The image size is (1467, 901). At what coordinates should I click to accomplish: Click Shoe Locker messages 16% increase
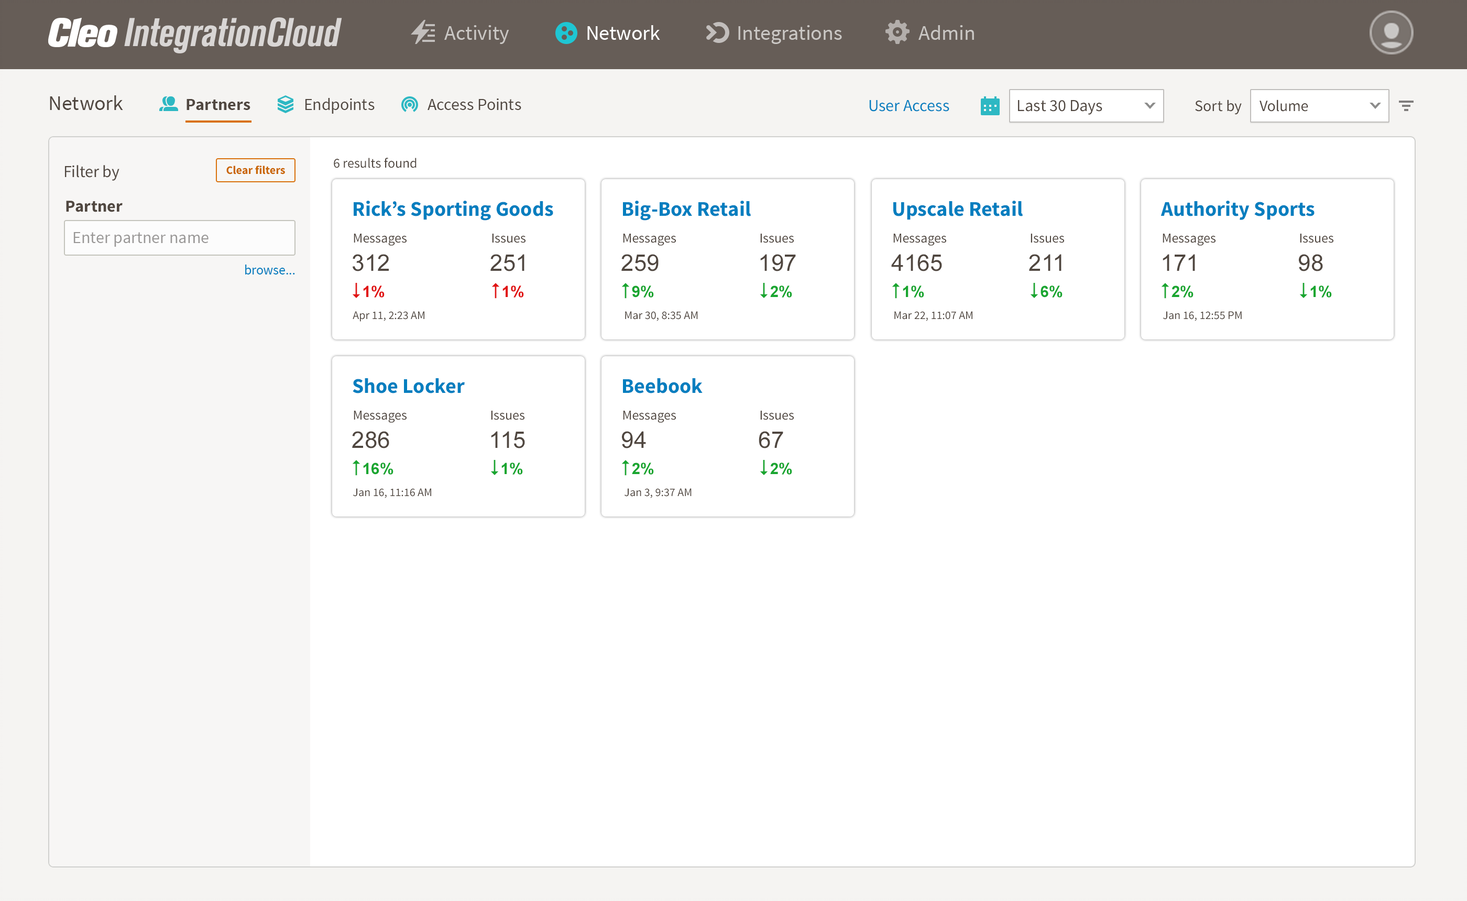372,468
